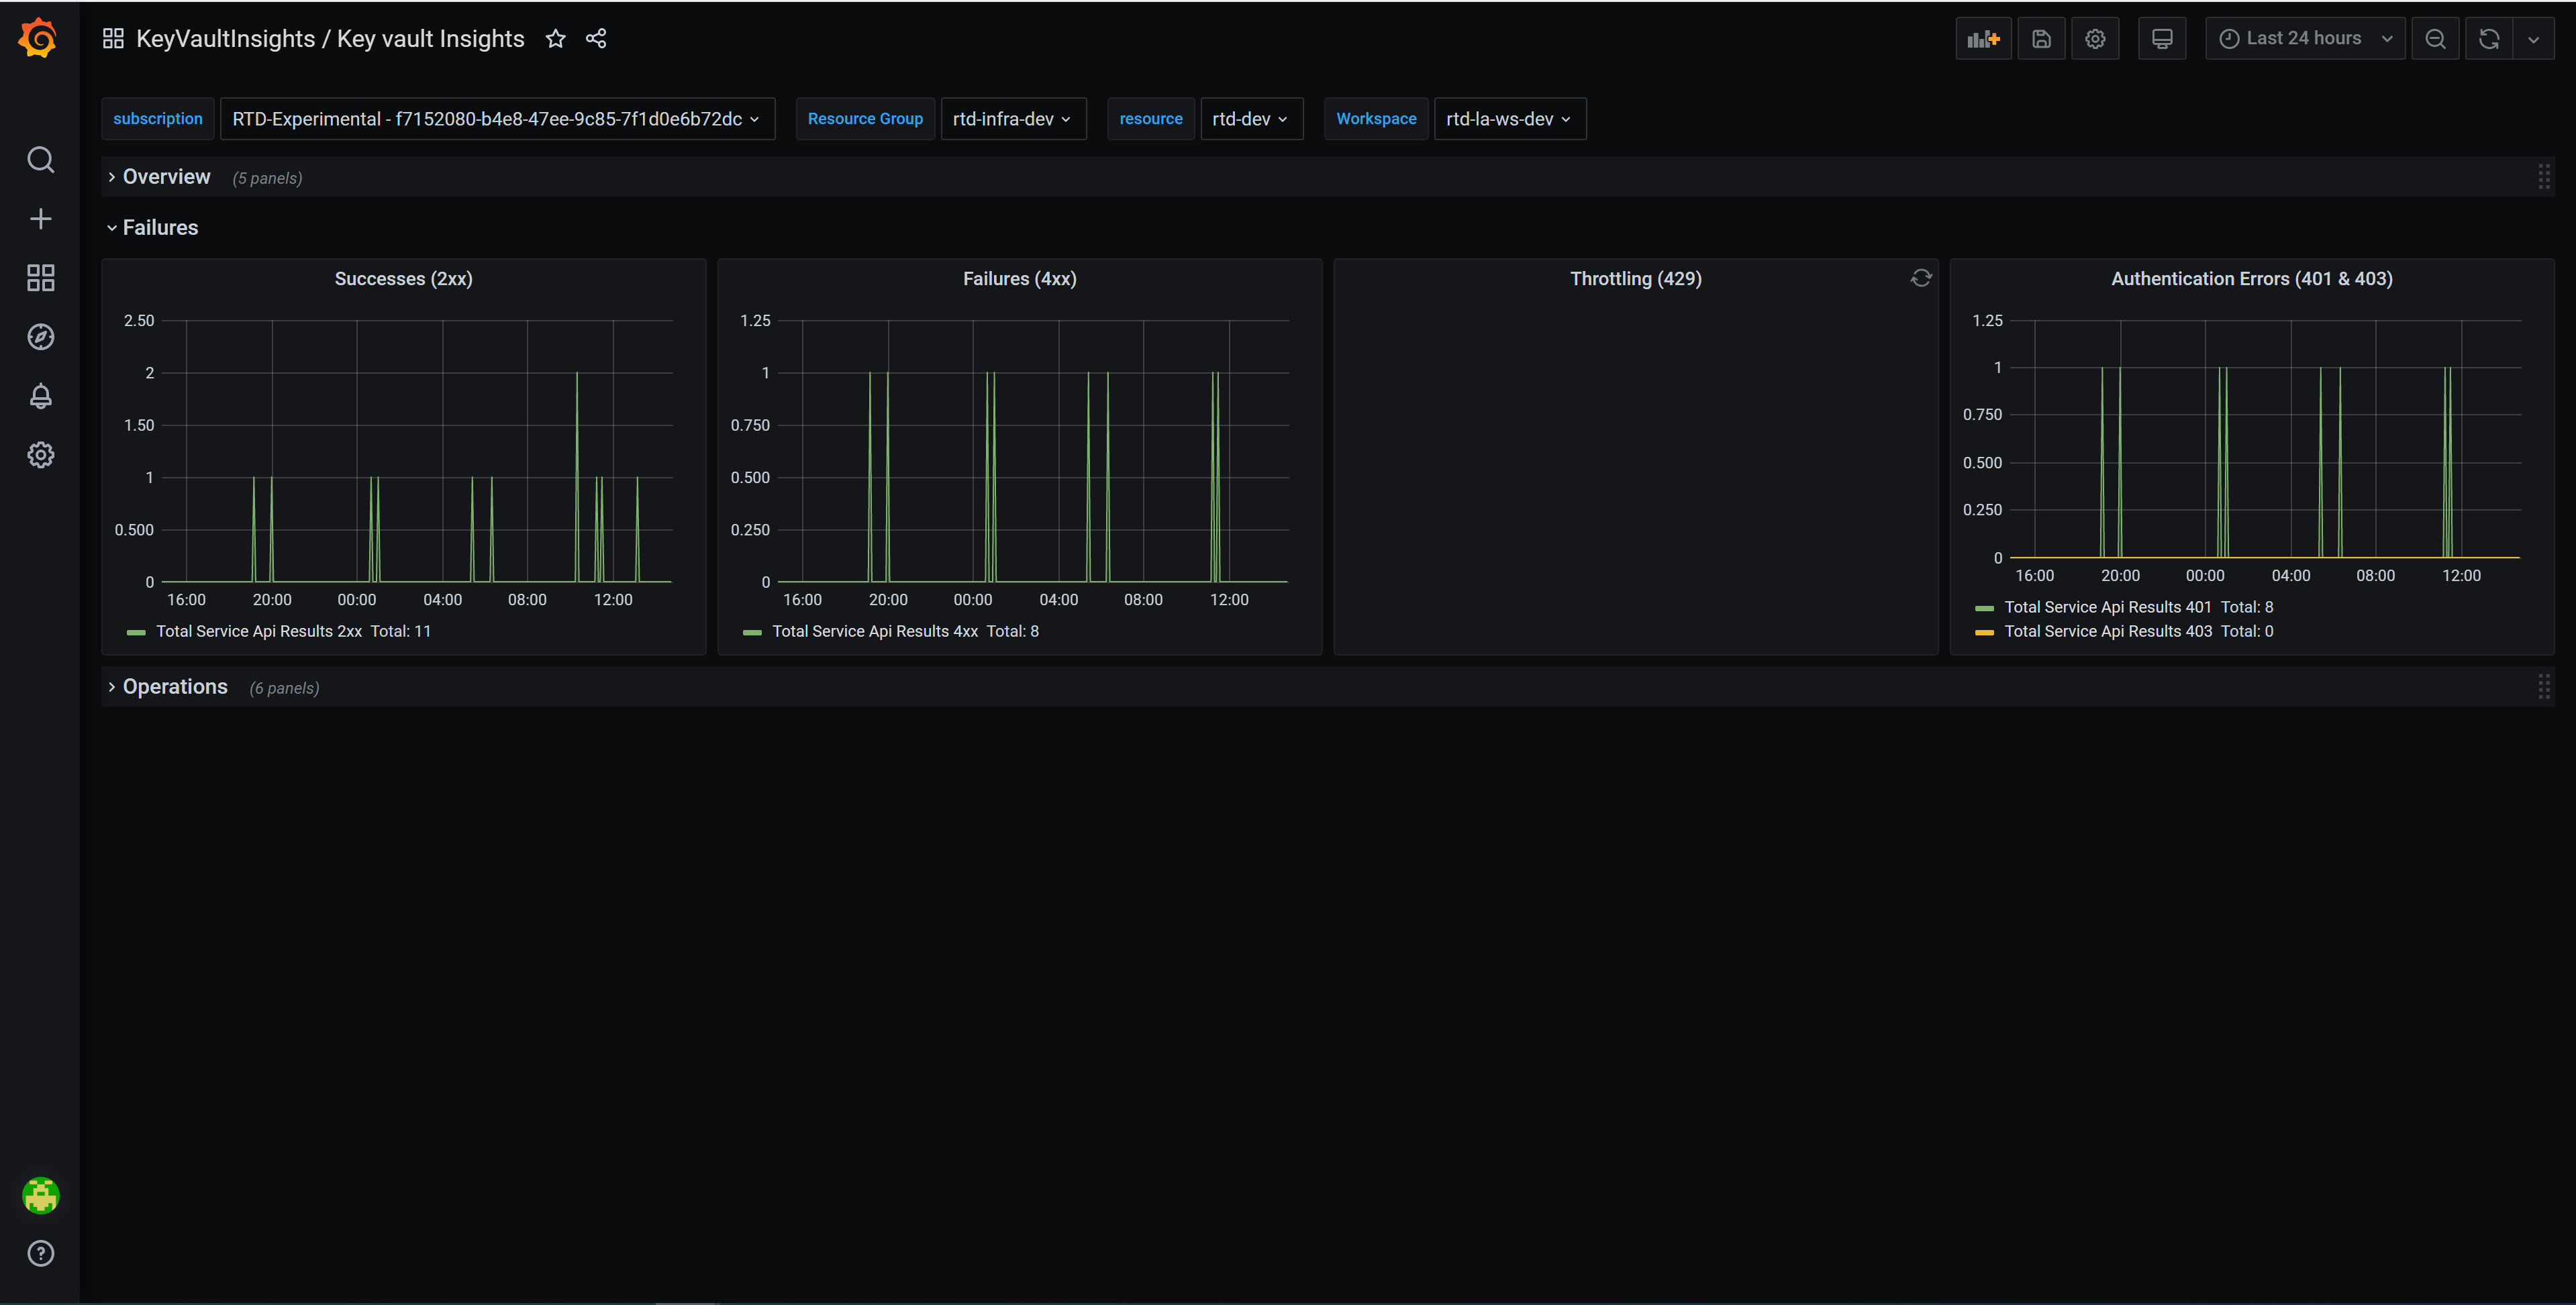Click the Operations row drag handle
Image resolution: width=2576 pixels, height=1305 pixels.
[2543, 687]
